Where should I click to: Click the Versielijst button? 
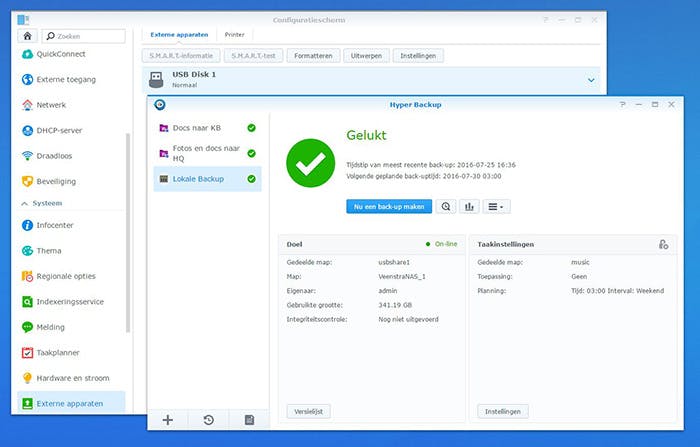[308, 411]
